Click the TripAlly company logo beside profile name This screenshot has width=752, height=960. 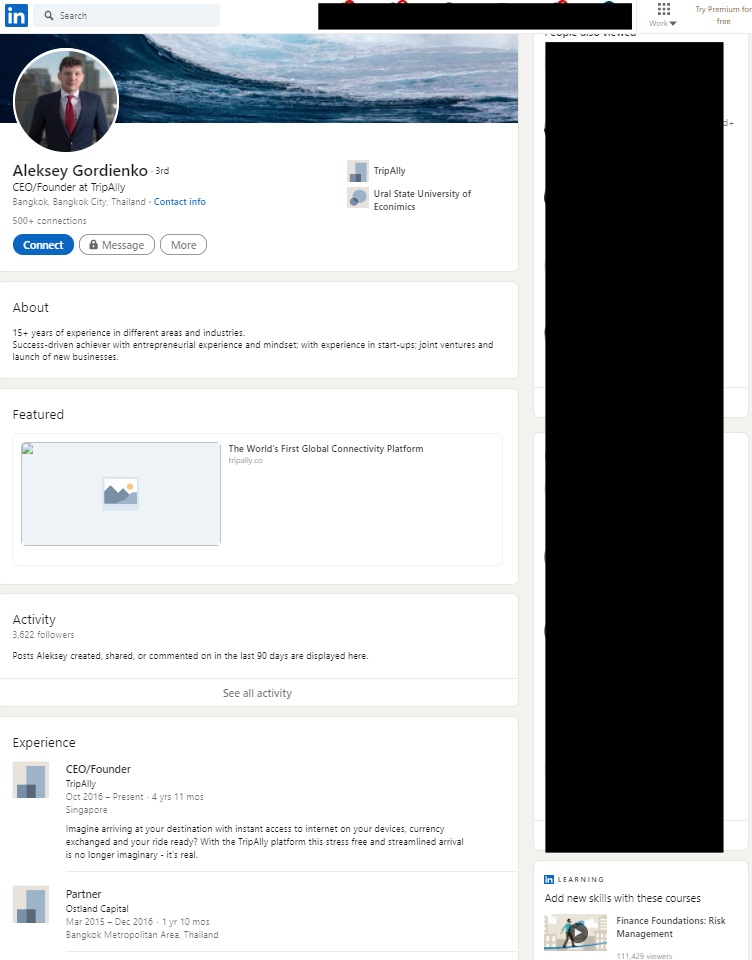point(358,171)
